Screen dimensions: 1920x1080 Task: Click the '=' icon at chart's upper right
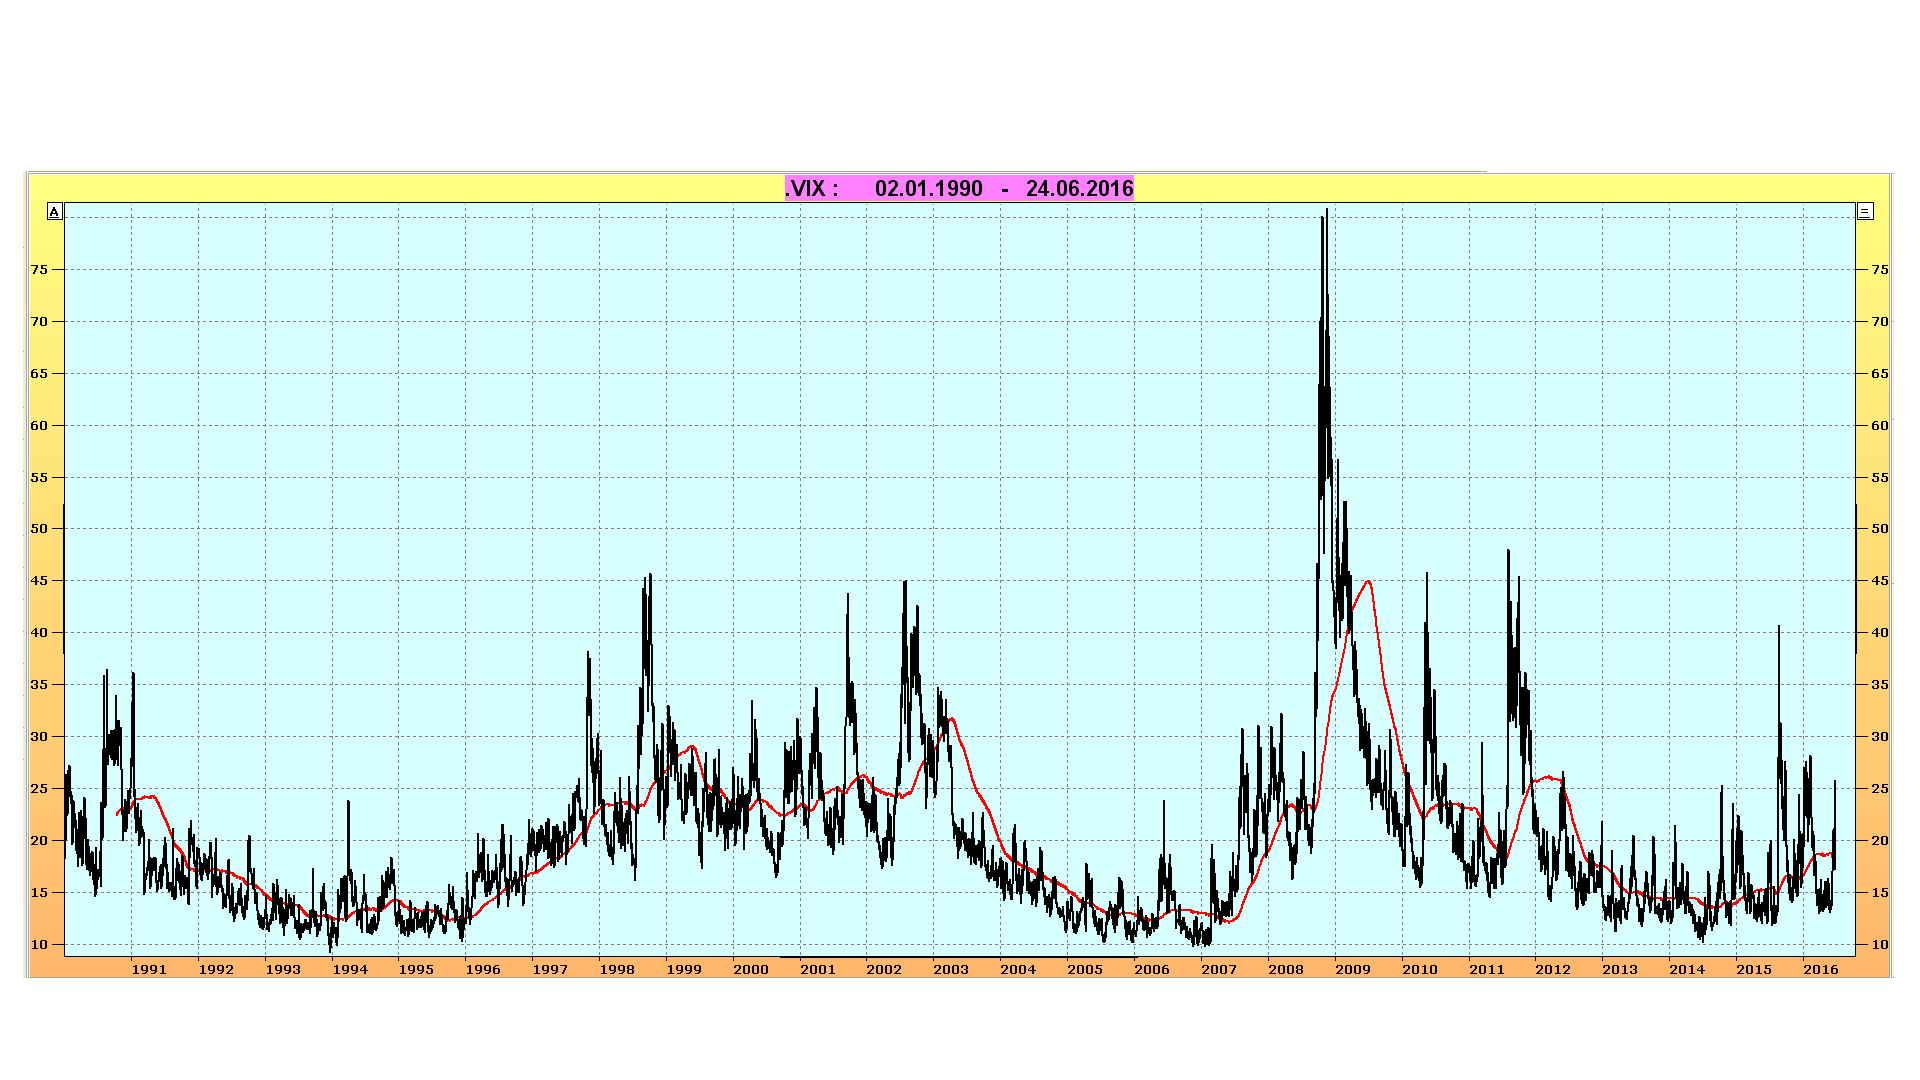pyautogui.click(x=1865, y=211)
